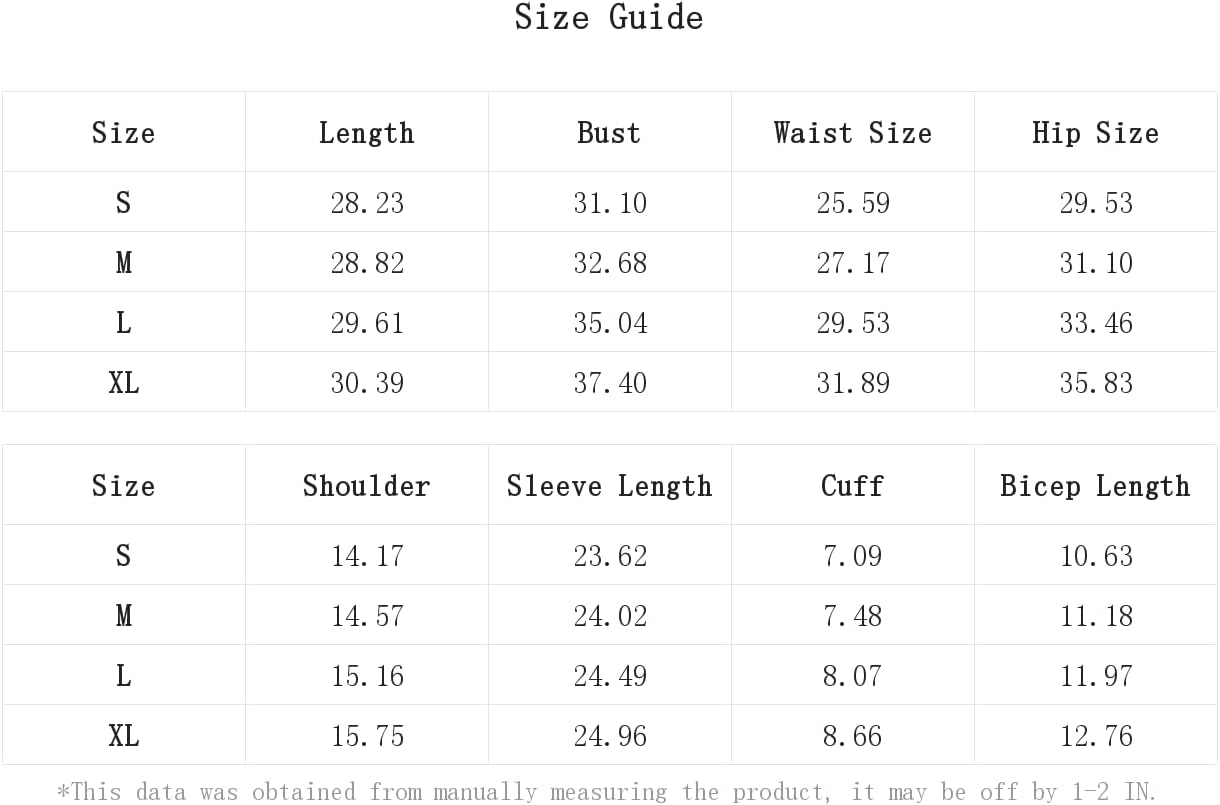Click the XL hip size value 35.83

[x=1096, y=383]
